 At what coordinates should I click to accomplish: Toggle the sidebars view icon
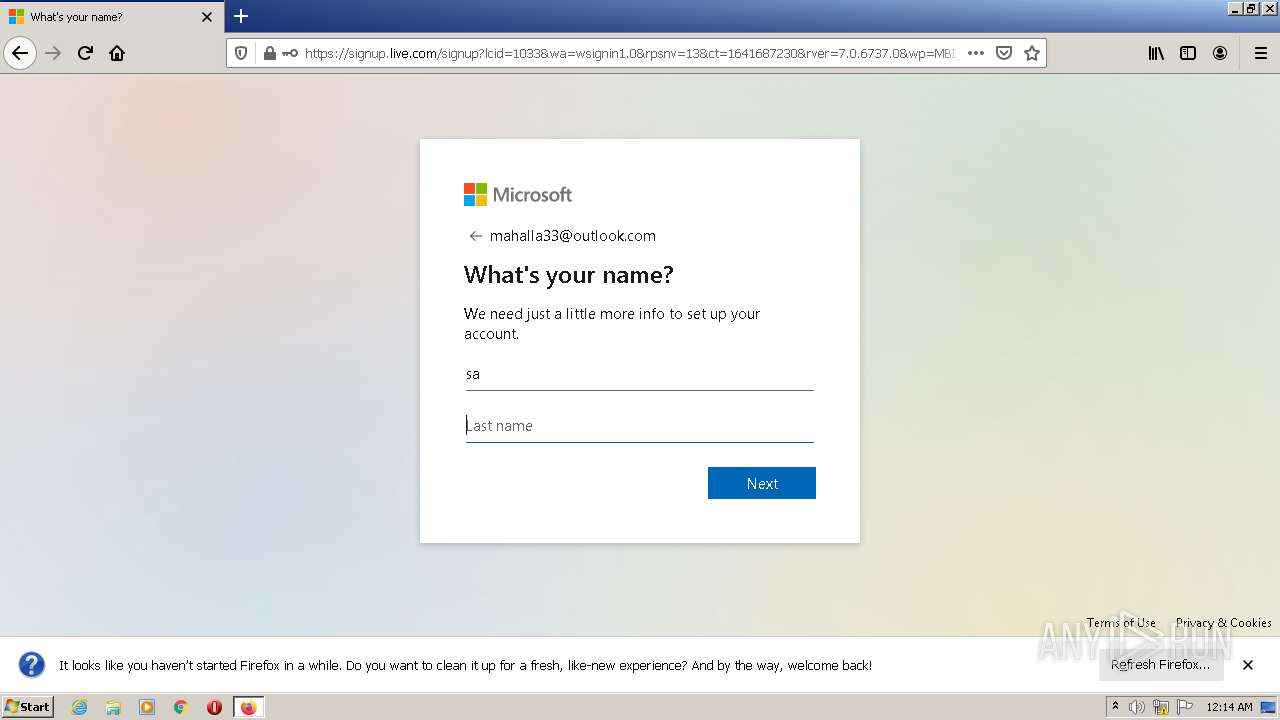[1188, 53]
